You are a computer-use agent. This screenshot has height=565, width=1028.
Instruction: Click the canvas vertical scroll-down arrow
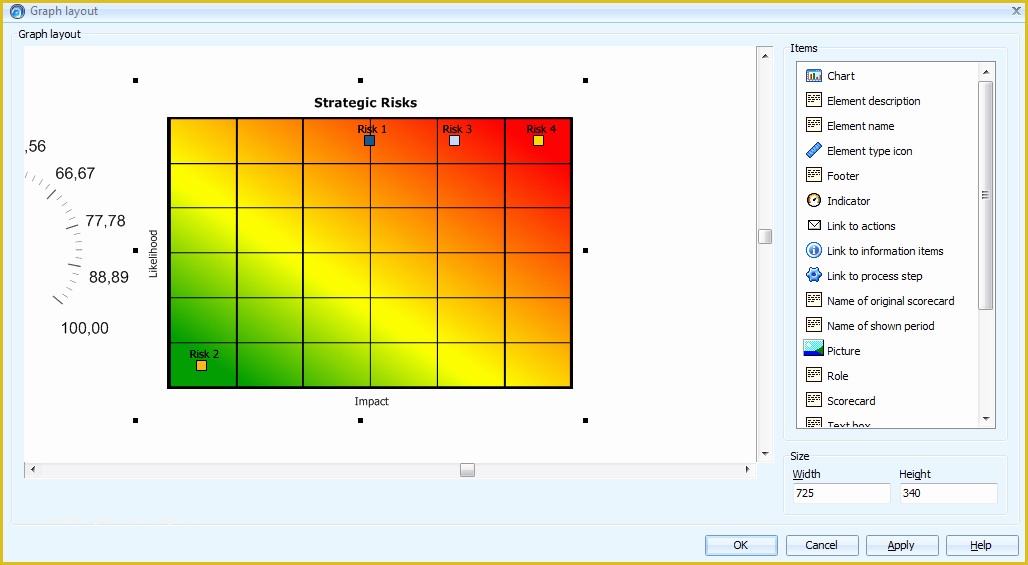coord(764,454)
